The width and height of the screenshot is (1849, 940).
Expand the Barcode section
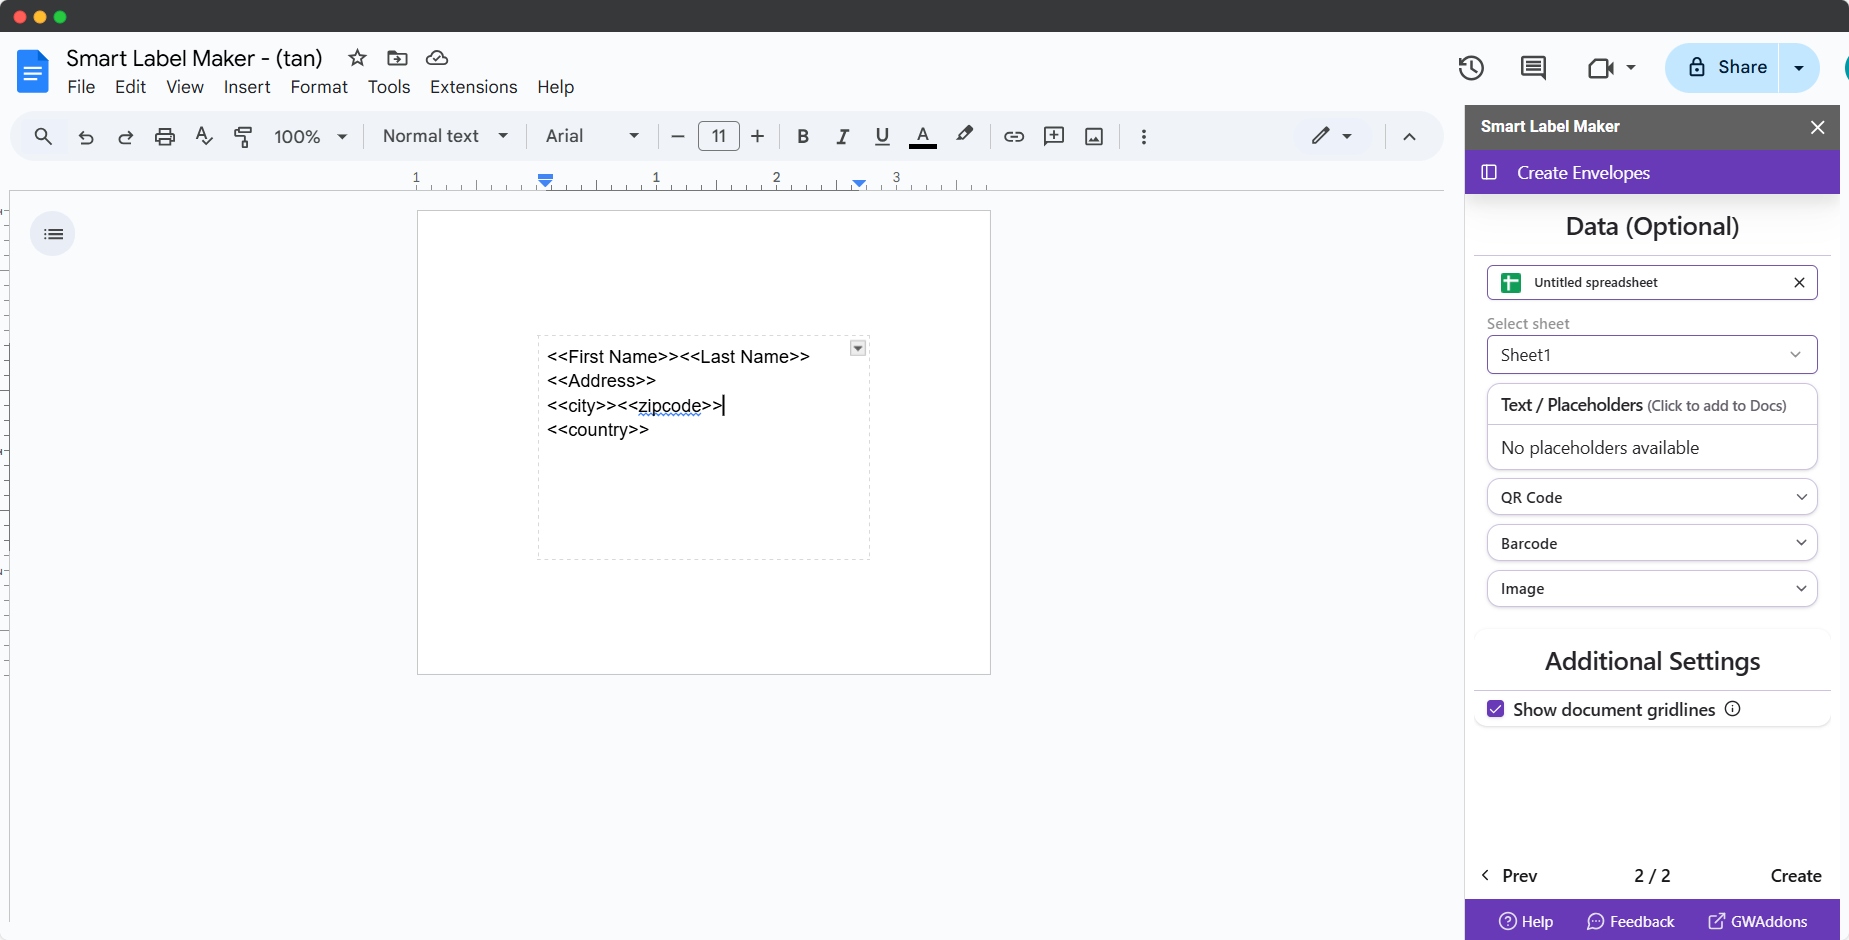[1652, 543]
